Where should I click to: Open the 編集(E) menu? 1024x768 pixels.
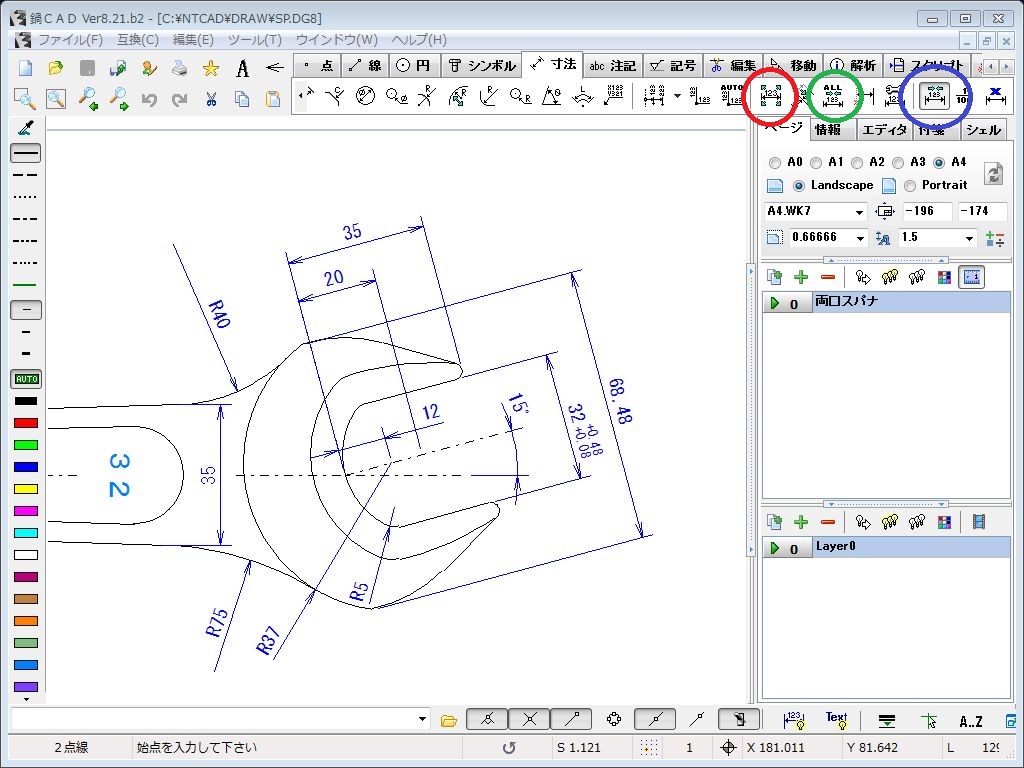[x=193, y=40]
